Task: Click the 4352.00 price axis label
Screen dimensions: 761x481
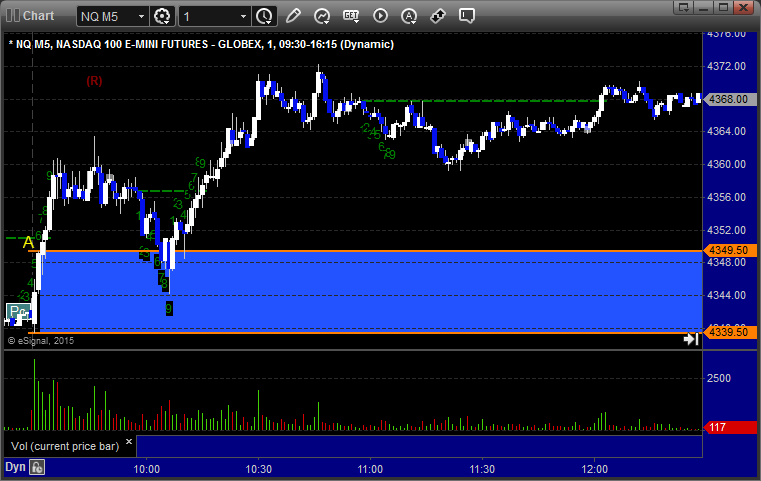Action: click(x=727, y=230)
